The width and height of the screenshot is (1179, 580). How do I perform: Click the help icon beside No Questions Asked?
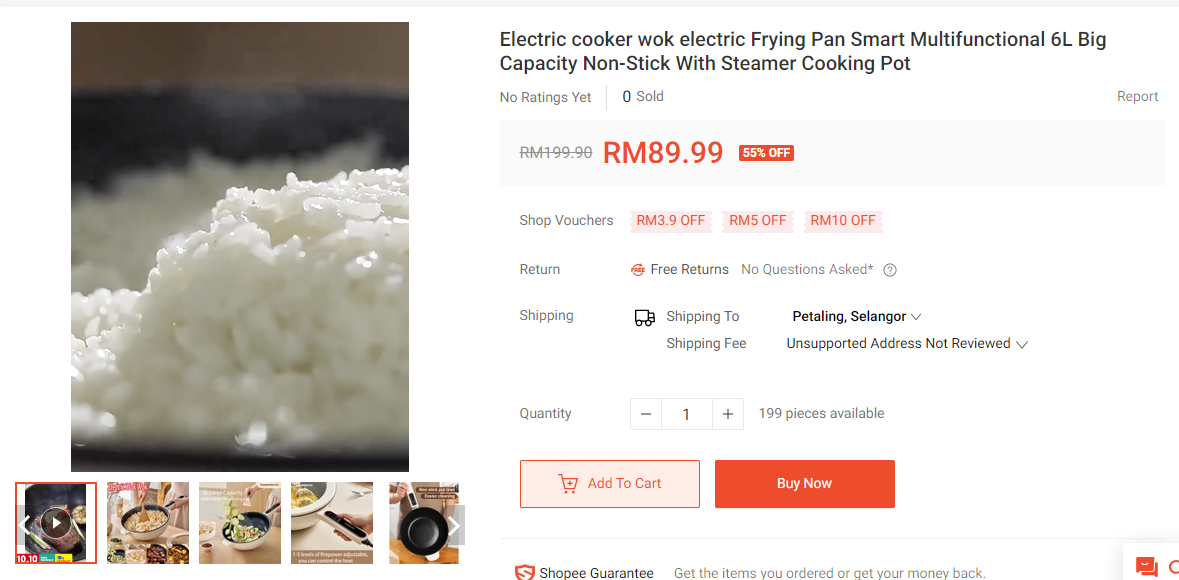pos(890,270)
